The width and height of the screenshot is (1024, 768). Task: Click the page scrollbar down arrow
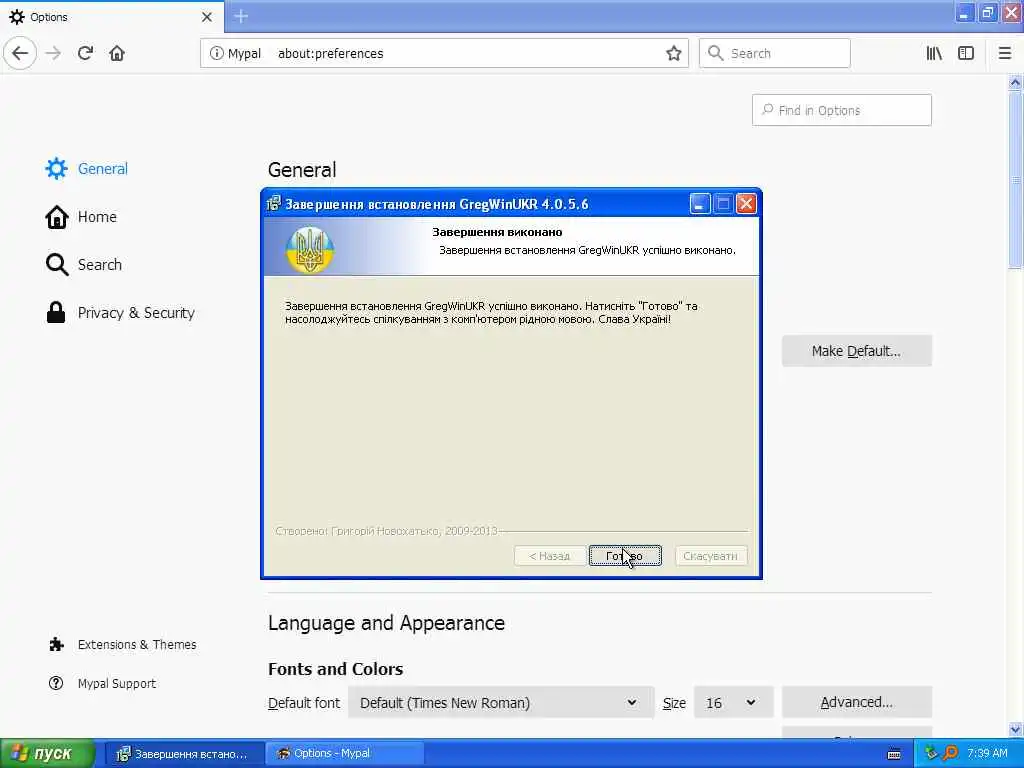coord(1015,729)
